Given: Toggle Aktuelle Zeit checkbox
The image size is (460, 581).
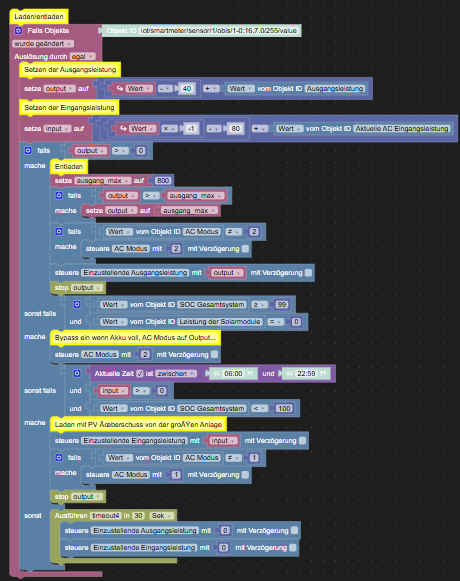Looking at the screenshot, I should click(140, 374).
